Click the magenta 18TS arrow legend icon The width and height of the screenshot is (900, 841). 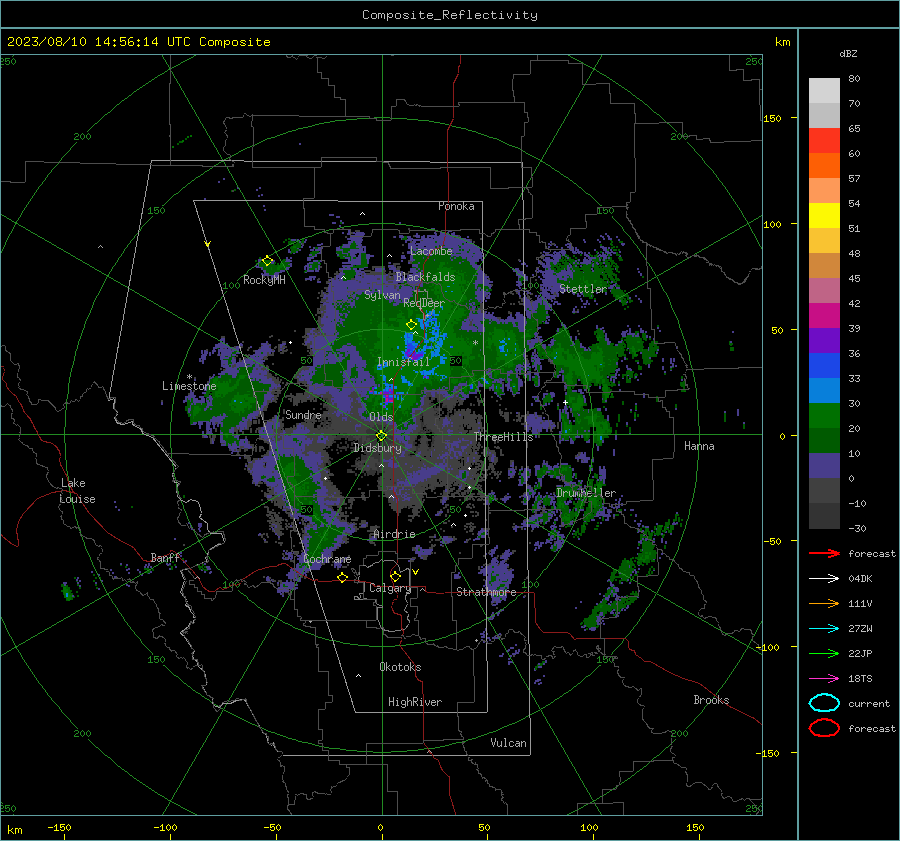point(824,678)
